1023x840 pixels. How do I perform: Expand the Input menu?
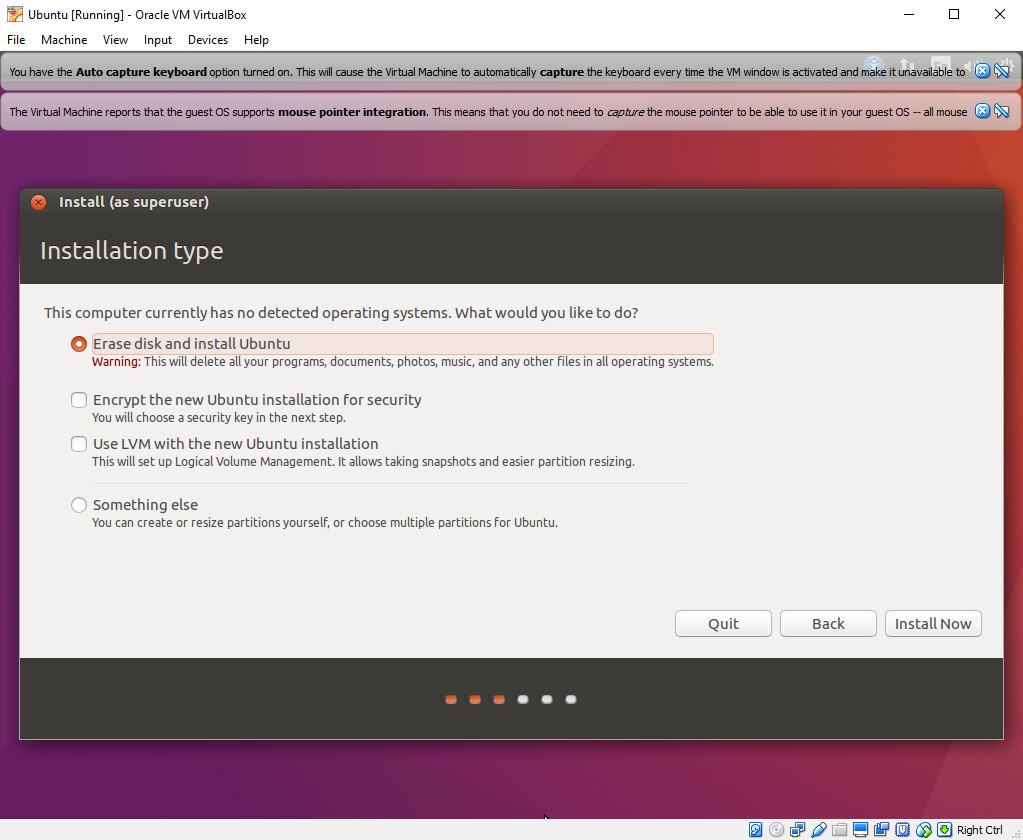[158, 40]
